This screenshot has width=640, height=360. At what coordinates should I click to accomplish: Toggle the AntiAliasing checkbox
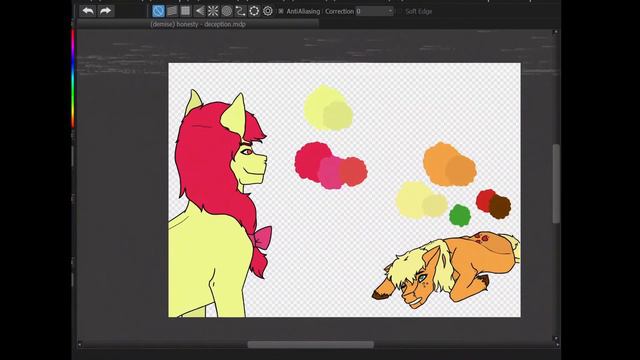pos(281,11)
